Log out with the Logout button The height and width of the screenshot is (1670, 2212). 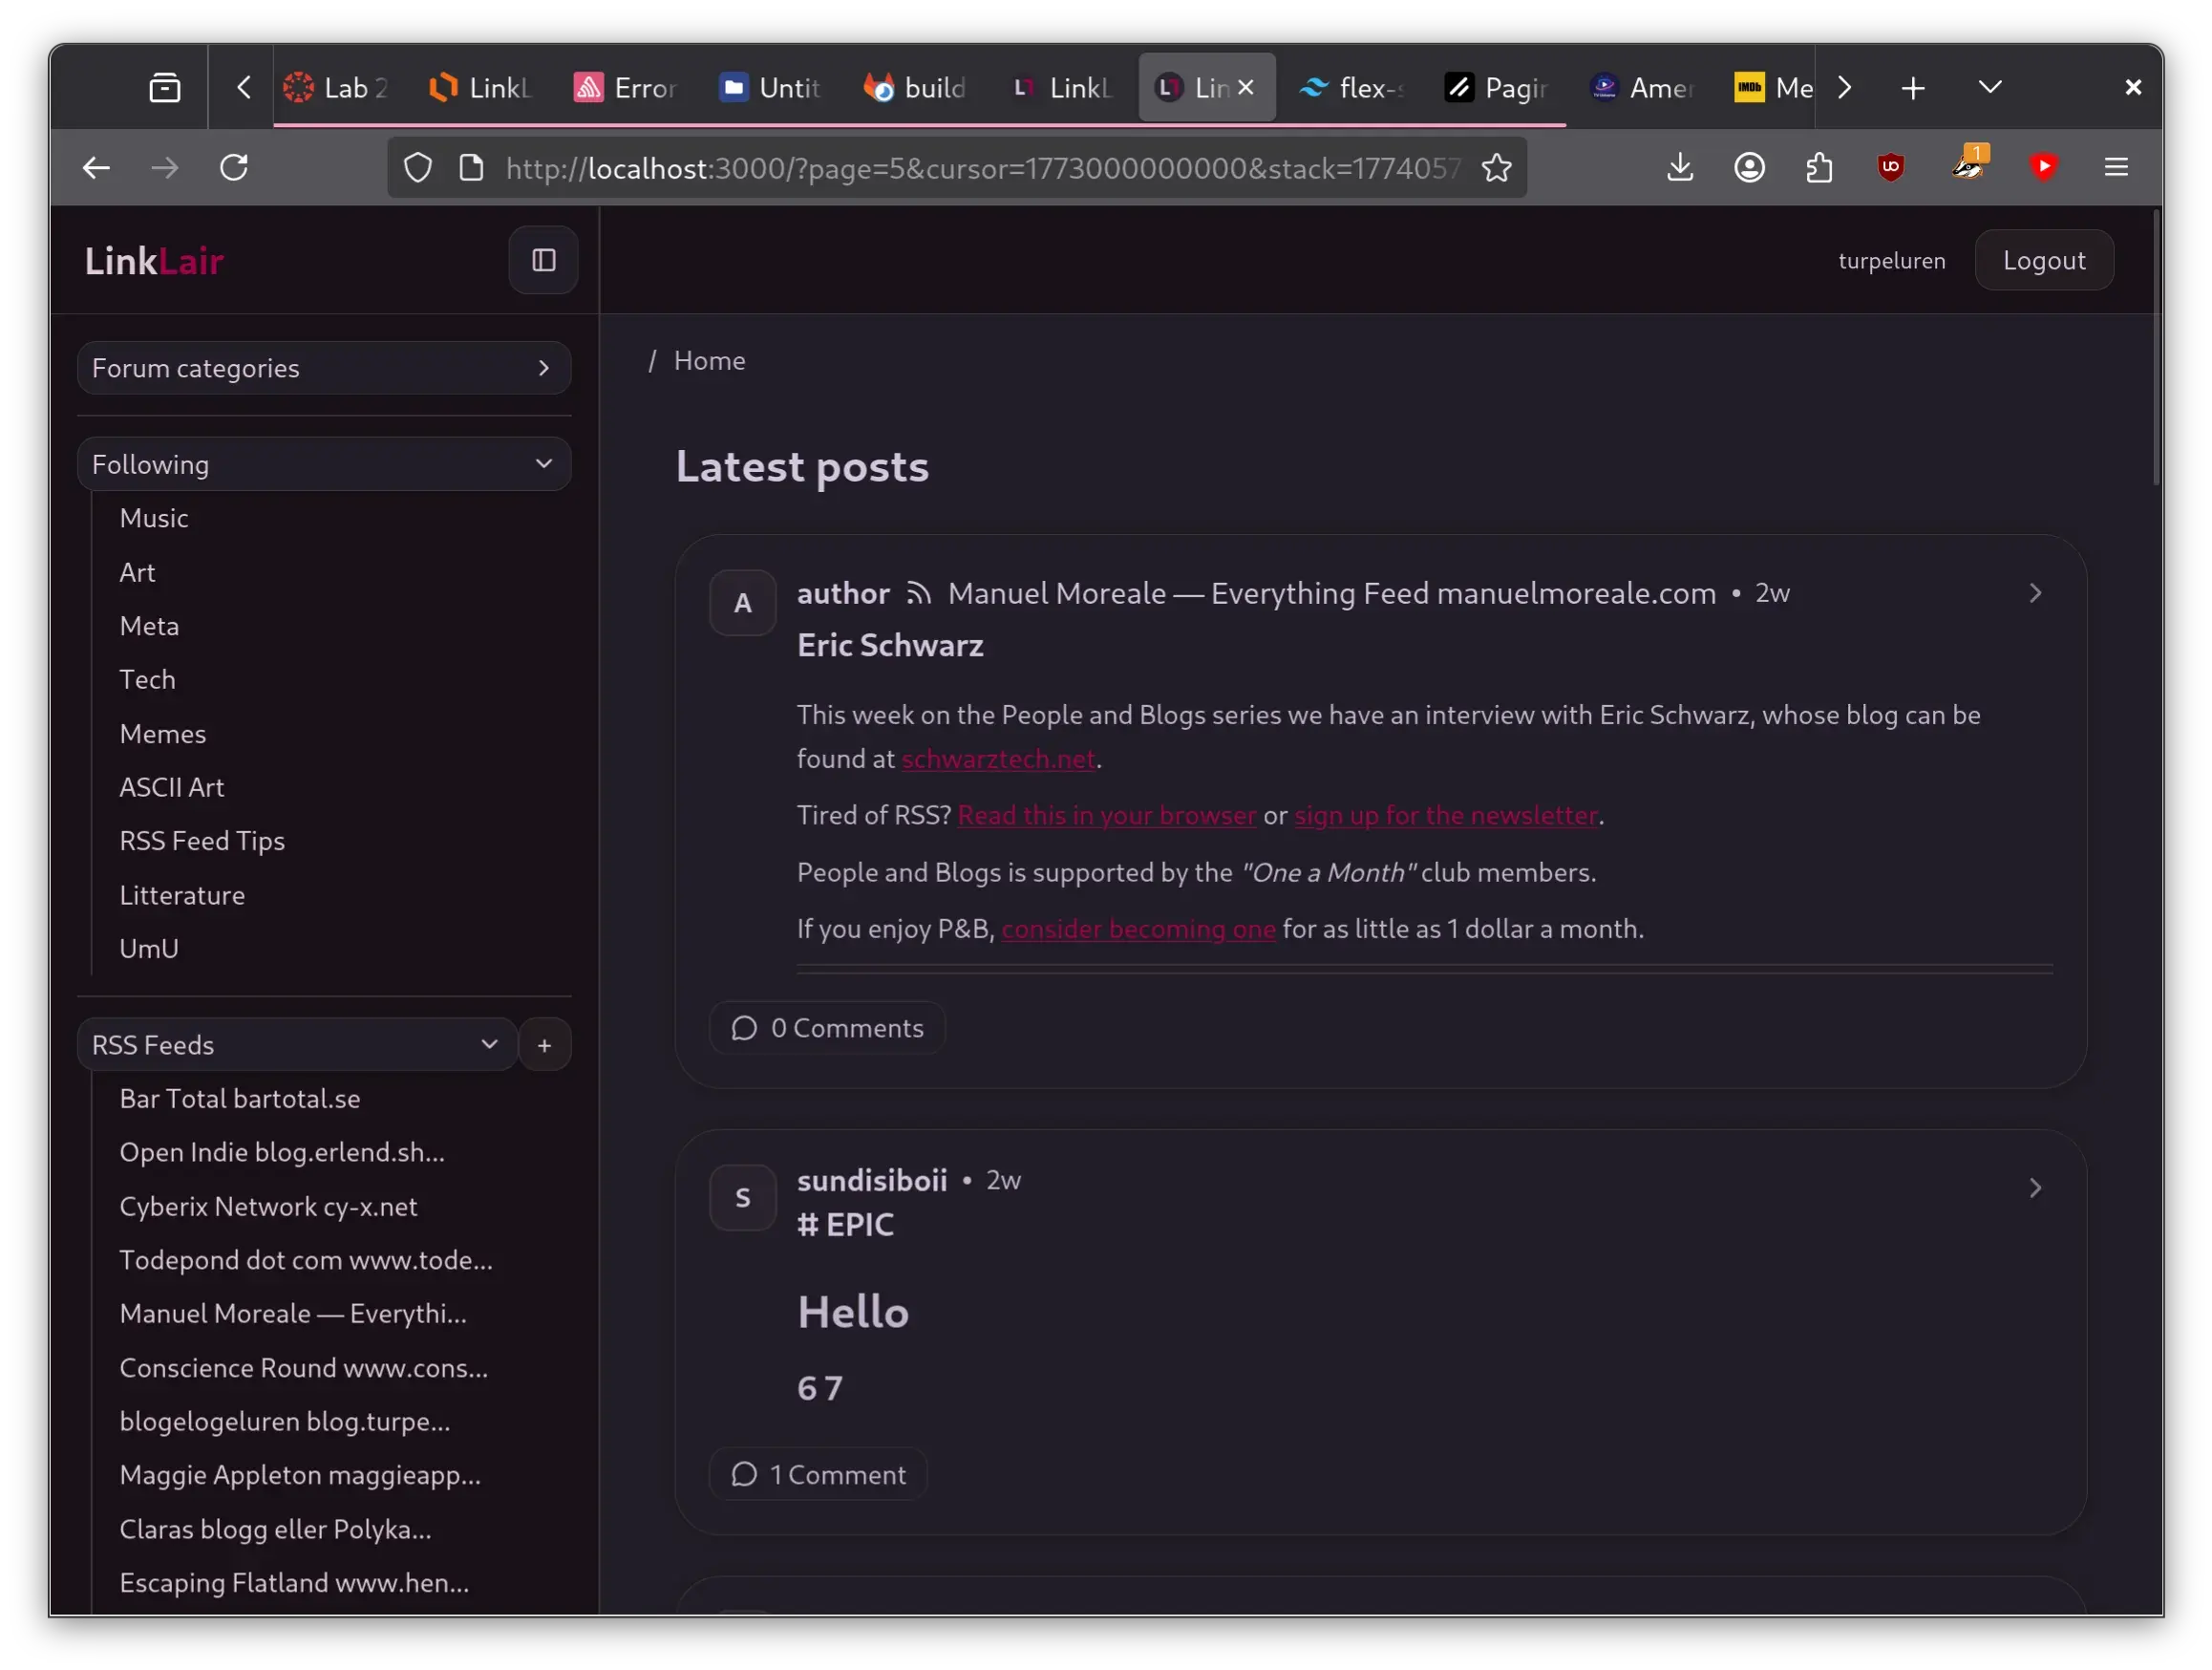point(2043,260)
